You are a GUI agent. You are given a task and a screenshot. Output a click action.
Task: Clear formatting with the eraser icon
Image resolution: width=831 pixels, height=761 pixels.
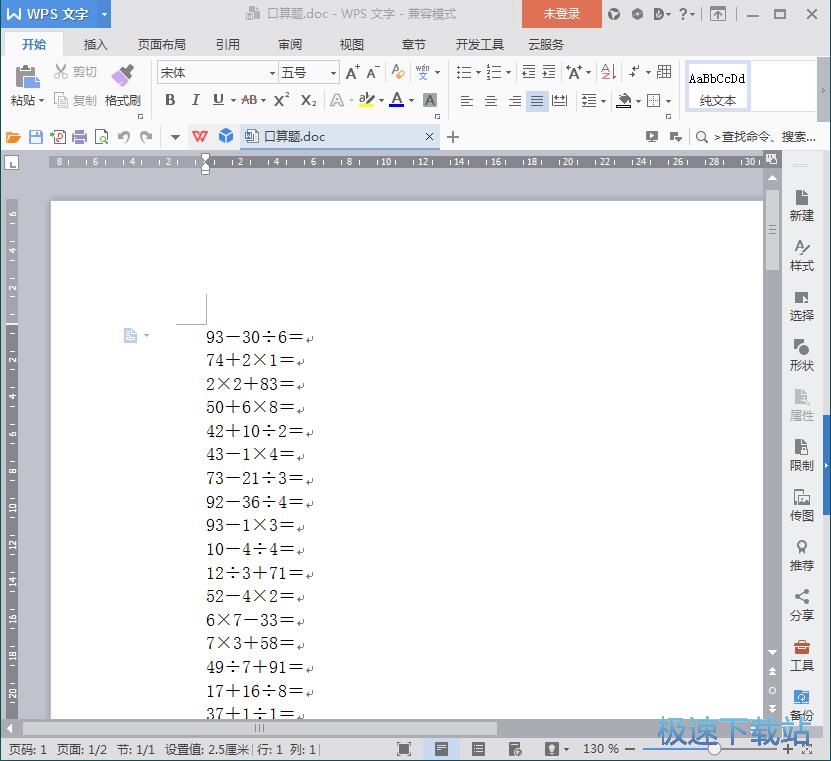(x=398, y=72)
